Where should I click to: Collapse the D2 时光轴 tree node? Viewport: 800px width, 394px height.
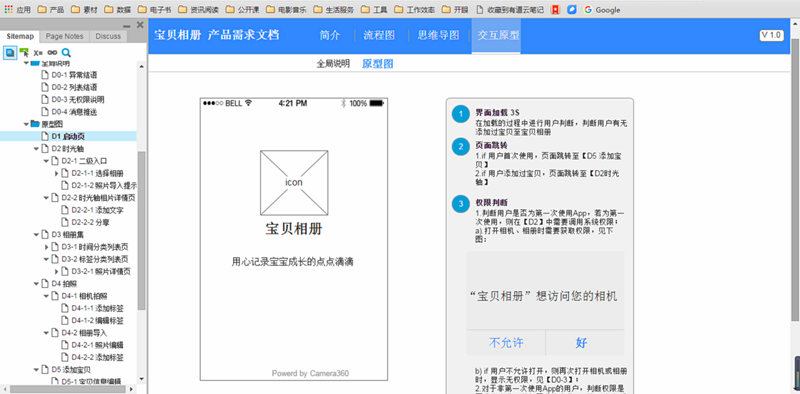pos(36,149)
